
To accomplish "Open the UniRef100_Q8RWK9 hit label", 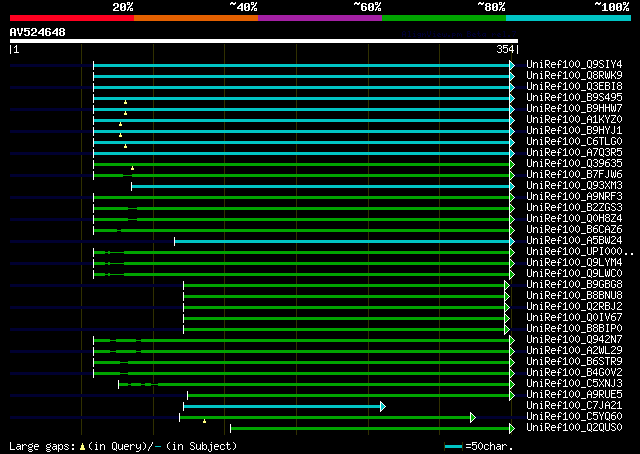I will [x=574, y=76].
